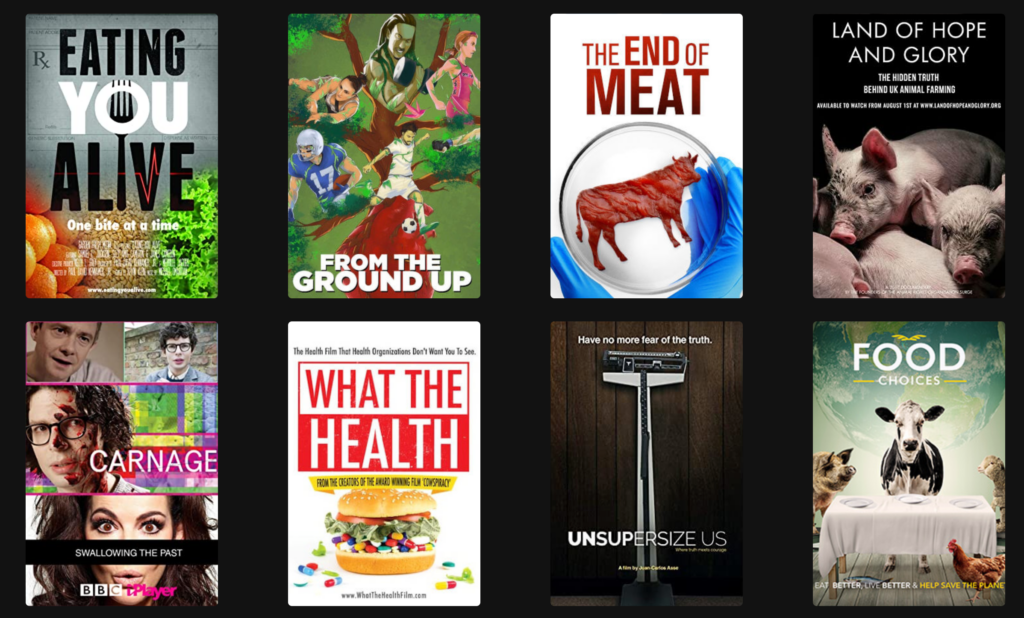Click the BBC iPlayer logo on Carnage
The image size is (1024, 618).
128,591
